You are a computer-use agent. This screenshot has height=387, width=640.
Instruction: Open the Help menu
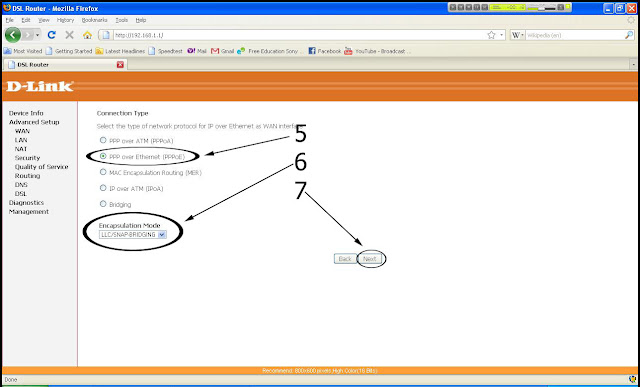[x=141, y=20]
